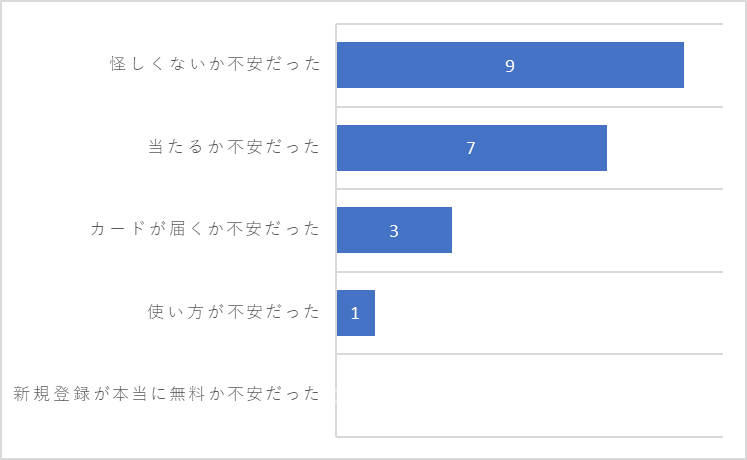This screenshot has height=460, width=747.
Task: Select the bottom border line of plot
Action: pyautogui.click(x=530, y=437)
